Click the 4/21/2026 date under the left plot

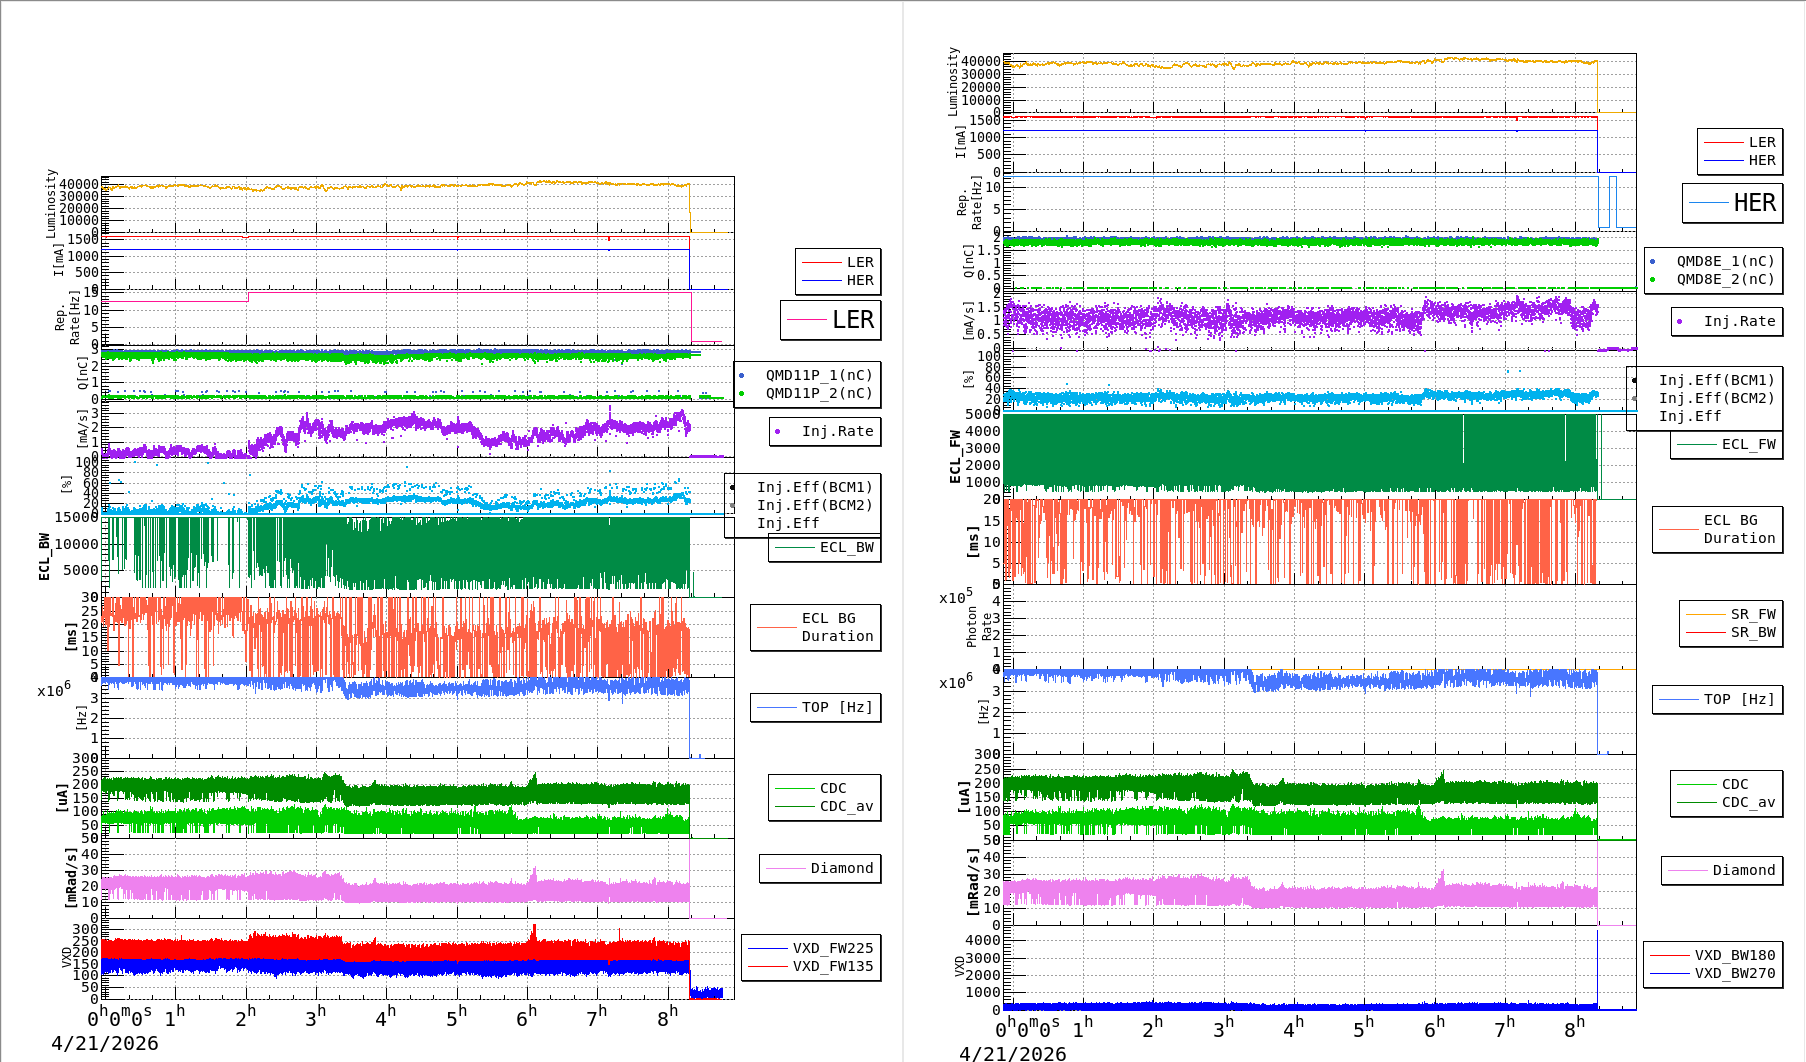[x=105, y=1043]
